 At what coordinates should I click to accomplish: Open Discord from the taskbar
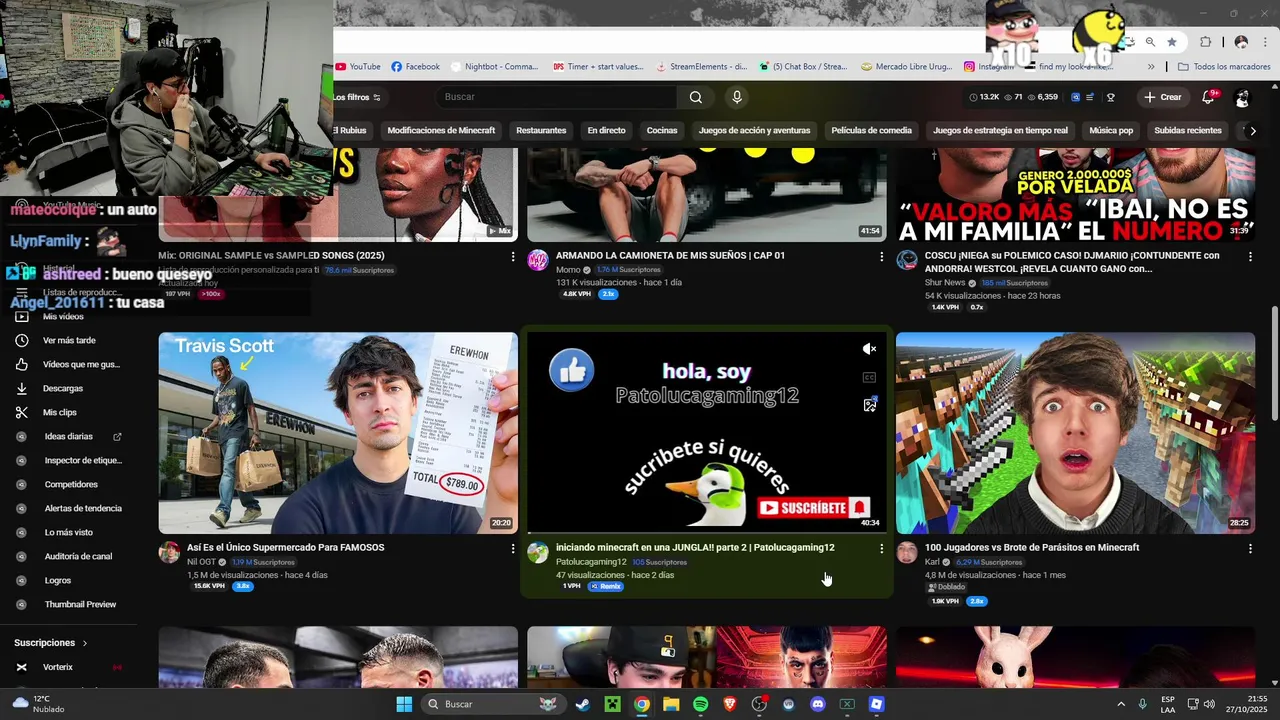818,704
